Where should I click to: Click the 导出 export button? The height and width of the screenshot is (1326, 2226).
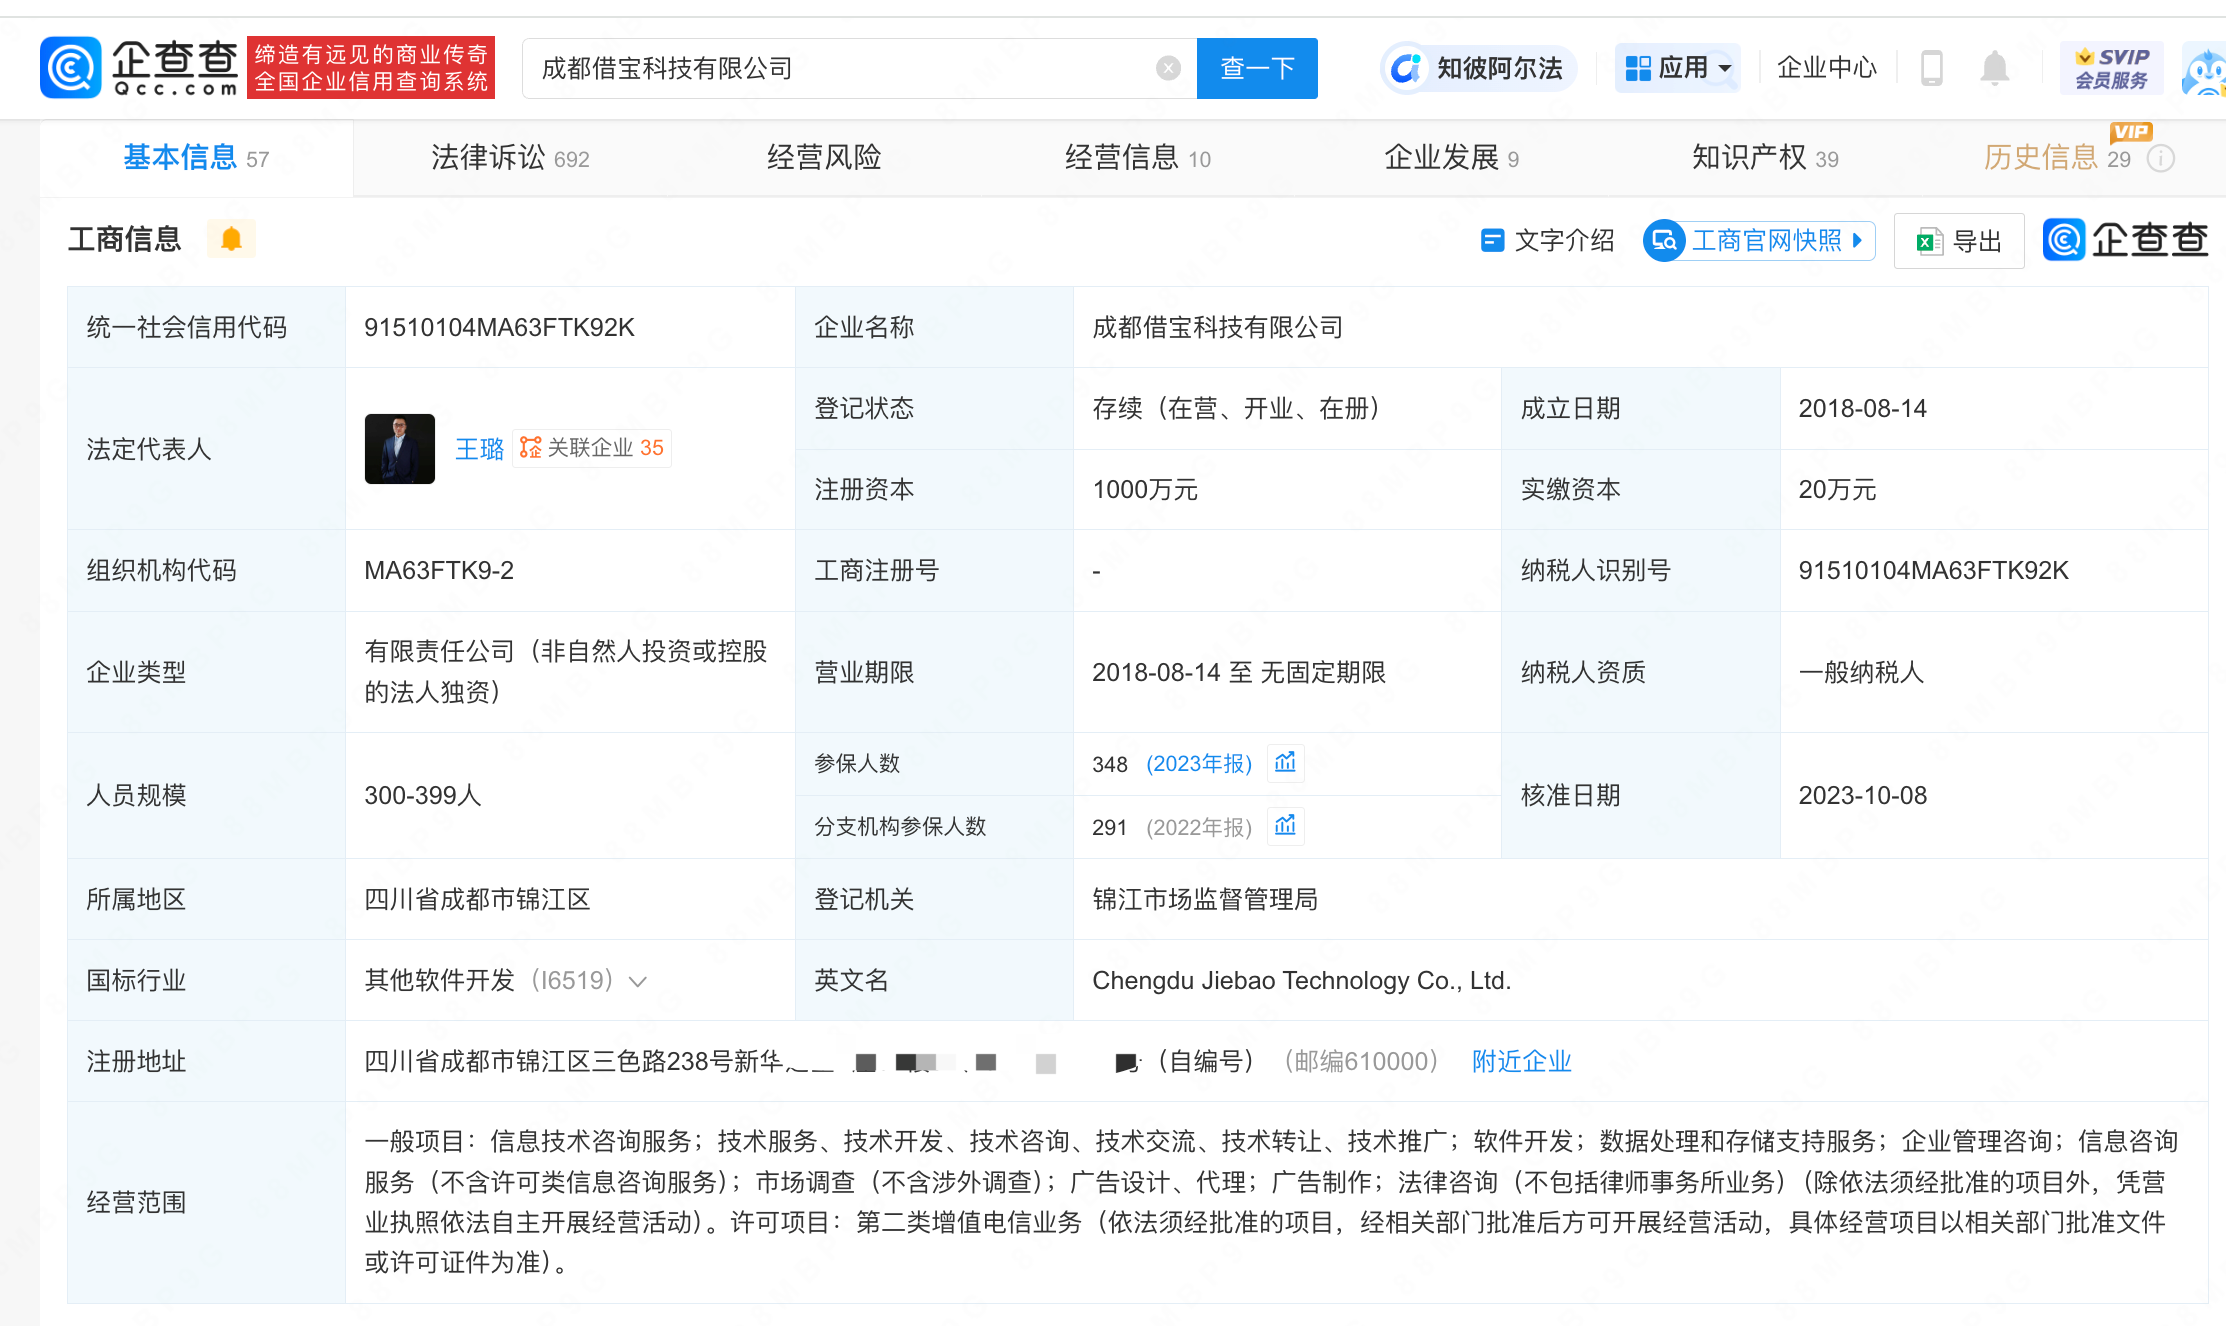[1958, 241]
